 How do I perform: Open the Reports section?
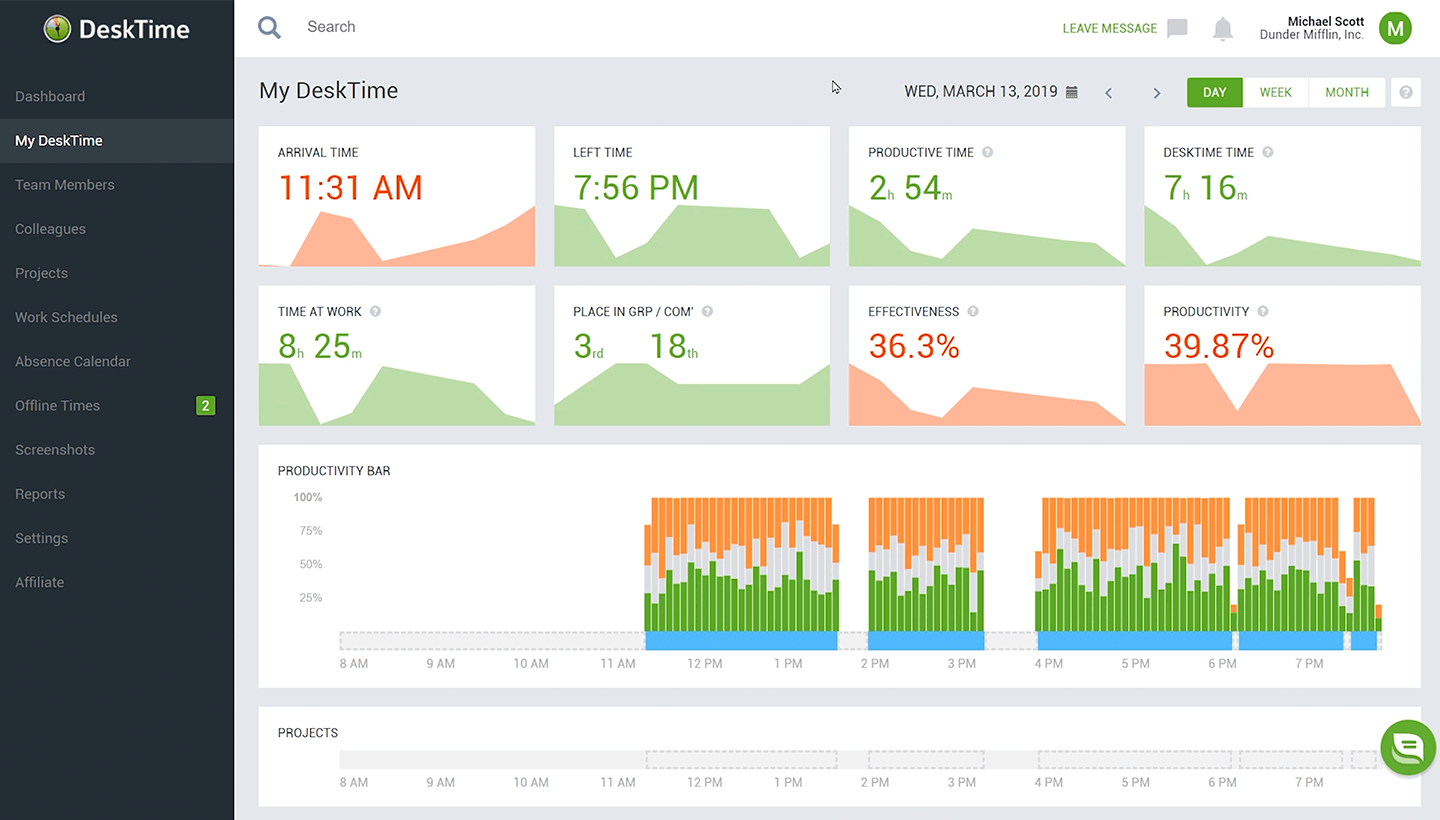point(40,493)
